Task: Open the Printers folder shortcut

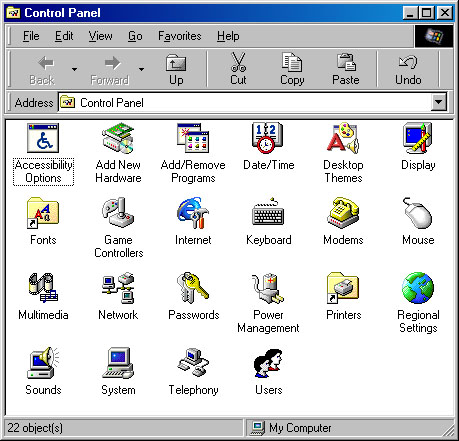Action: tap(343, 288)
